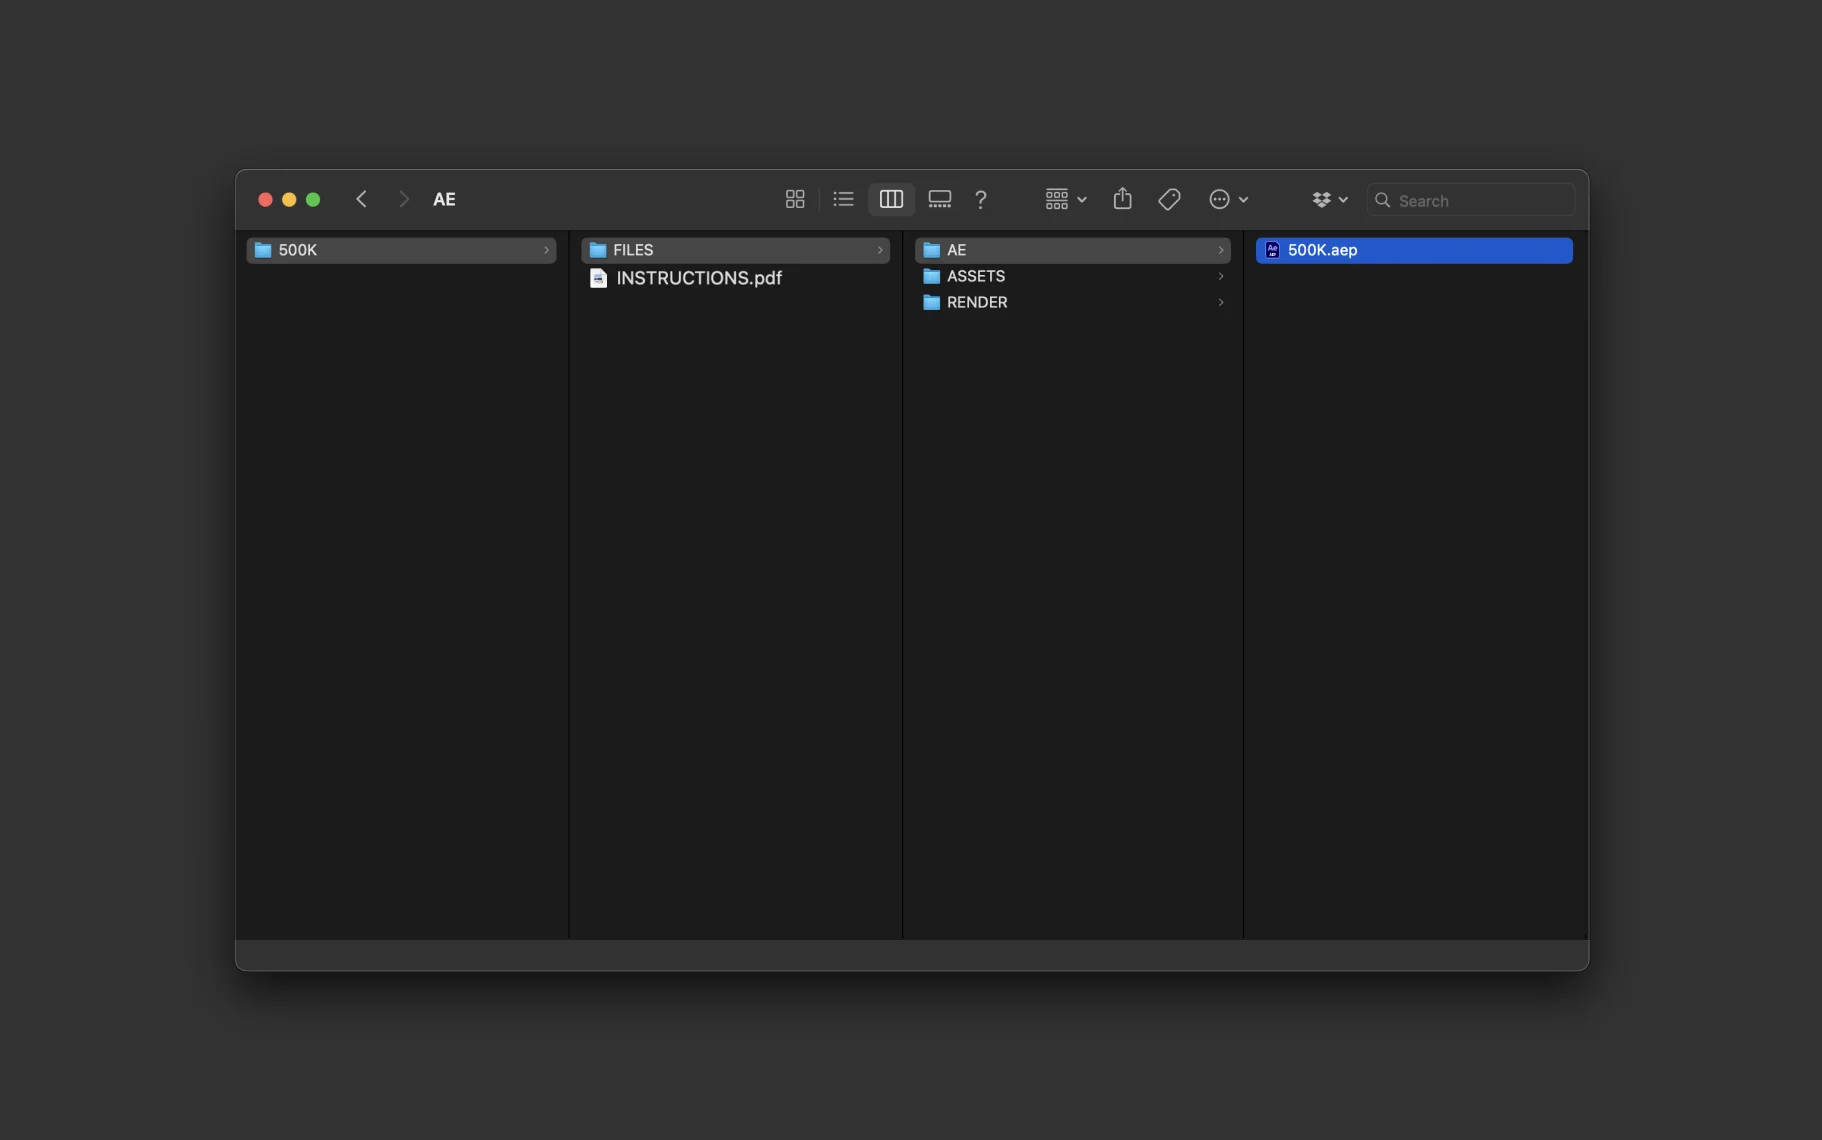Image resolution: width=1822 pixels, height=1140 pixels.
Task: Switch to gallery view
Action: click(x=939, y=200)
